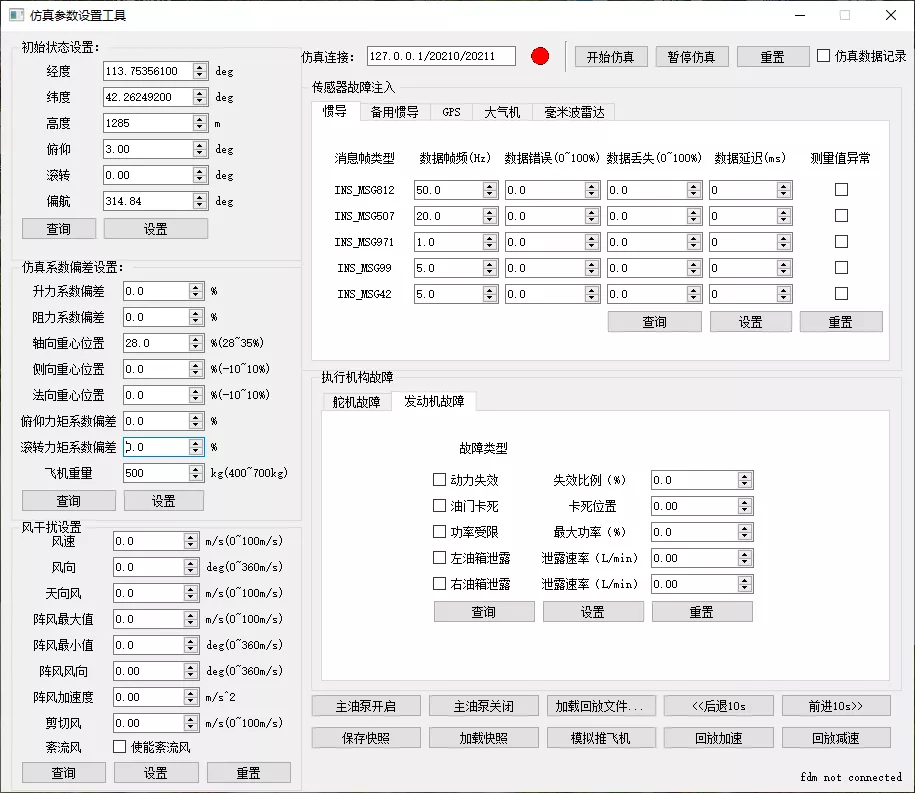Screen dimensions: 915x793
Task: Enable the 仿真数据记录 checkbox
Action: (823, 56)
